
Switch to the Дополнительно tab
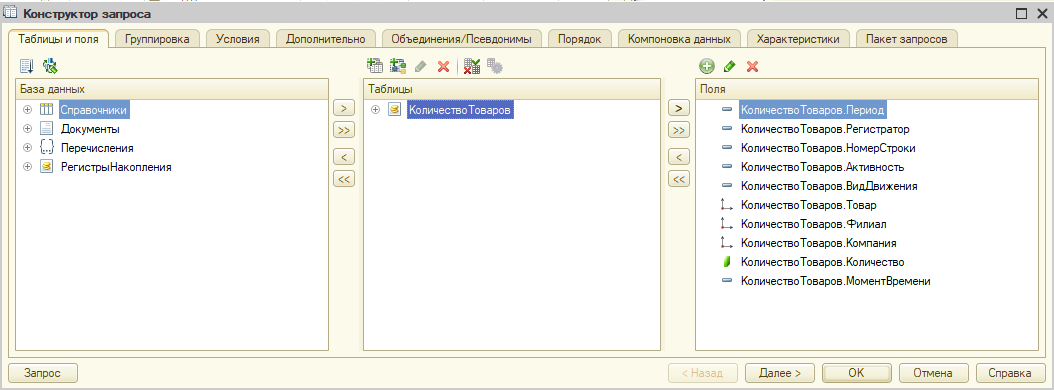click(x=325, y=39)
